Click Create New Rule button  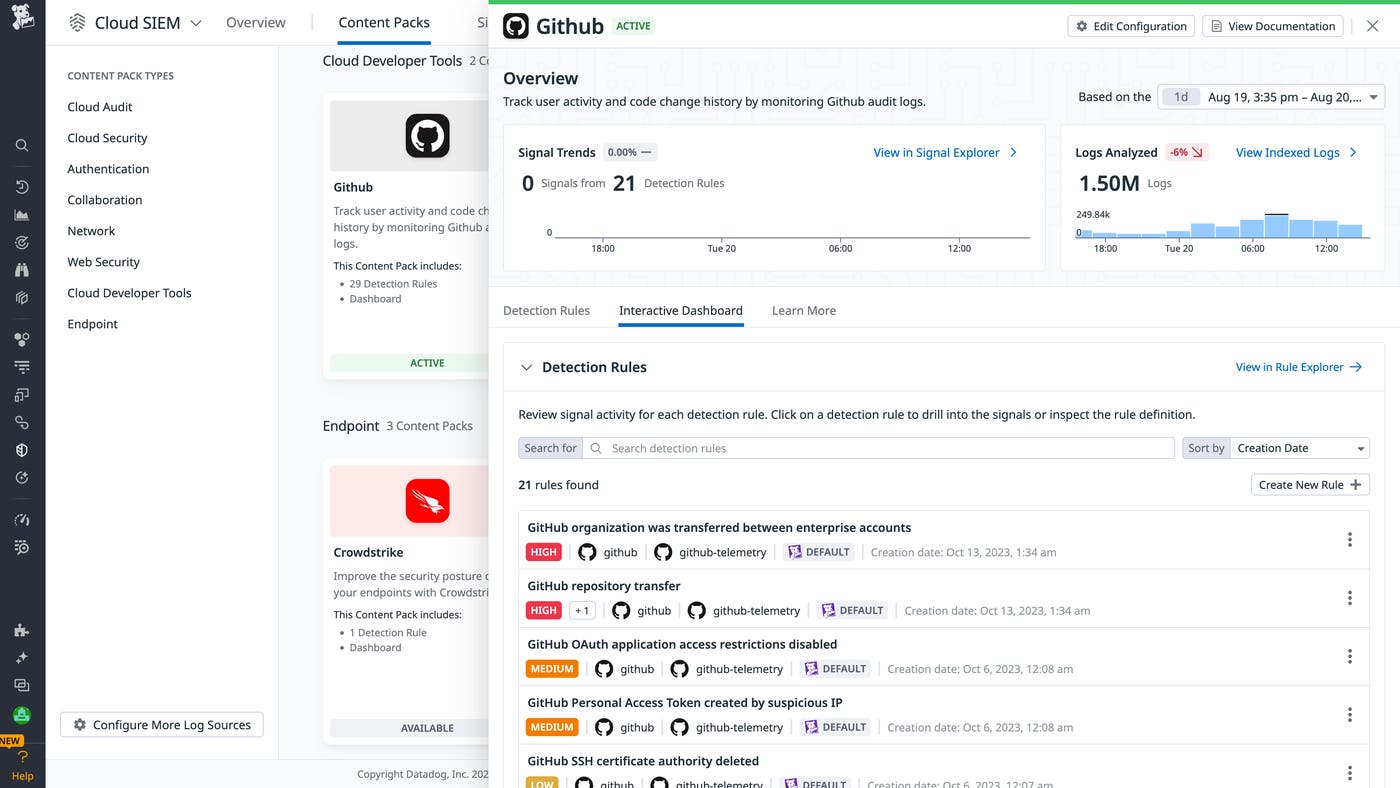(x=1310, y=485)
